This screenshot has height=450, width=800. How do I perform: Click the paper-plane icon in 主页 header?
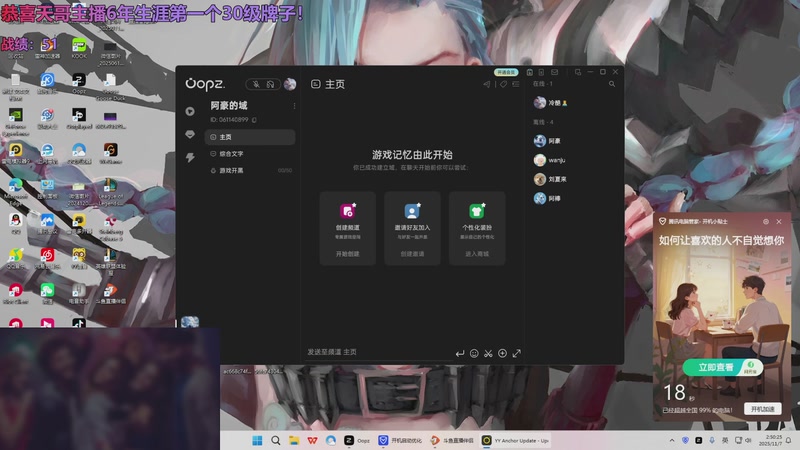[487, 84]
